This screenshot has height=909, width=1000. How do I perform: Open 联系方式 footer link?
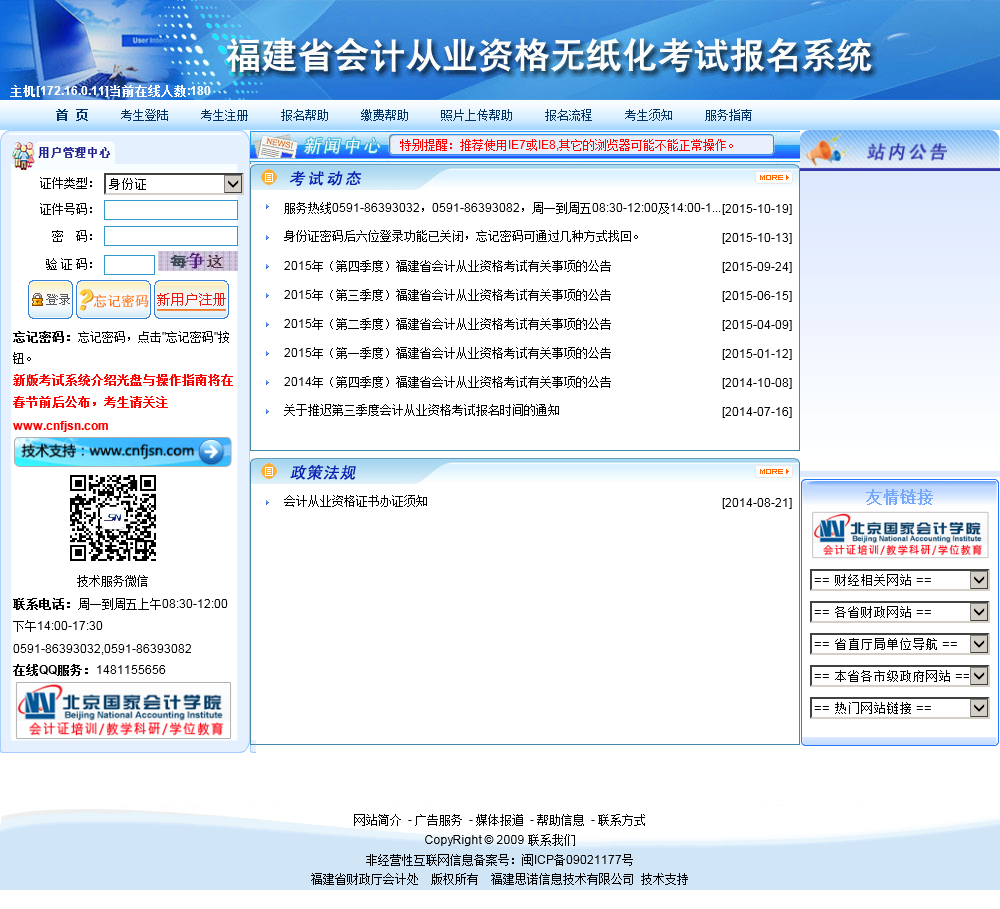pyautogui.click(x=621, y=820)
